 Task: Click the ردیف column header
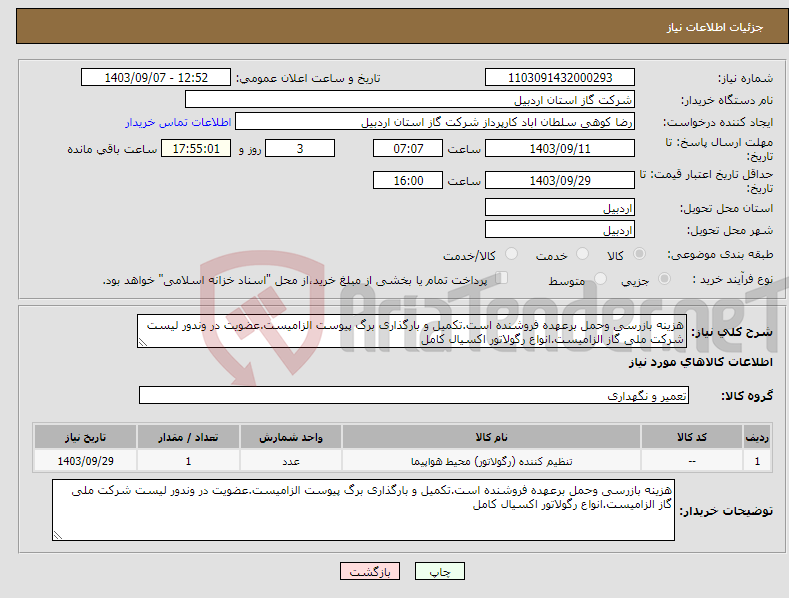[757, 437]
